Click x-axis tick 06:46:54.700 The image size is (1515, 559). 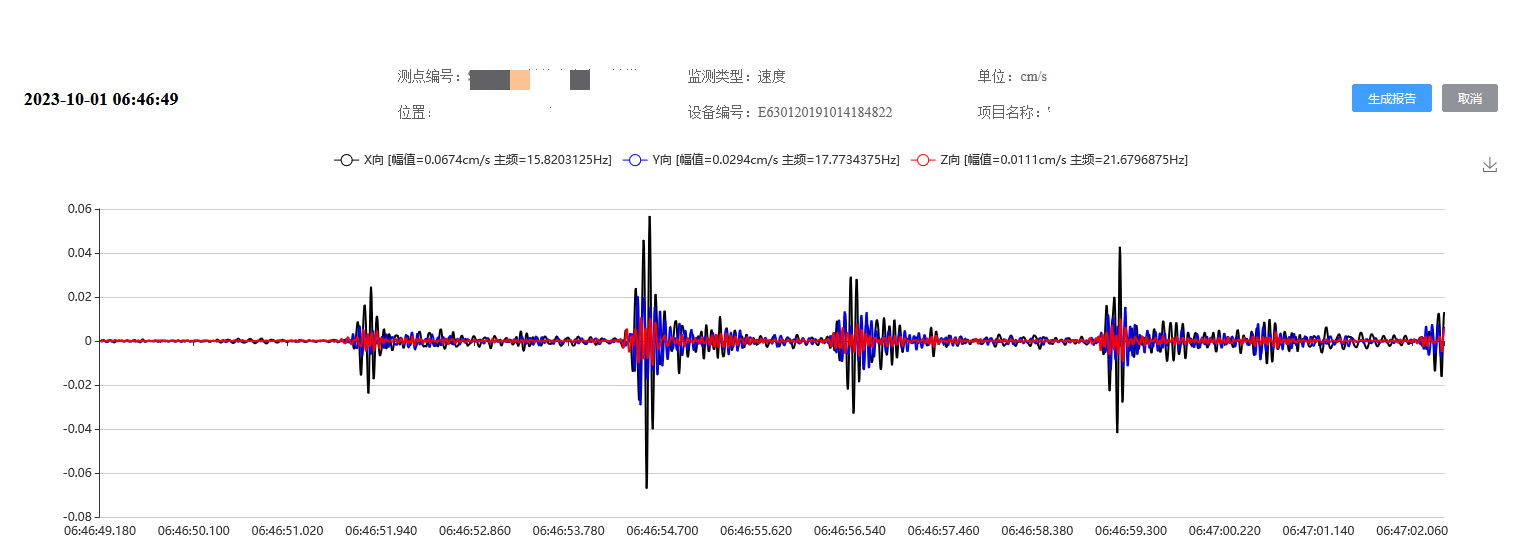tap(661, 530)
